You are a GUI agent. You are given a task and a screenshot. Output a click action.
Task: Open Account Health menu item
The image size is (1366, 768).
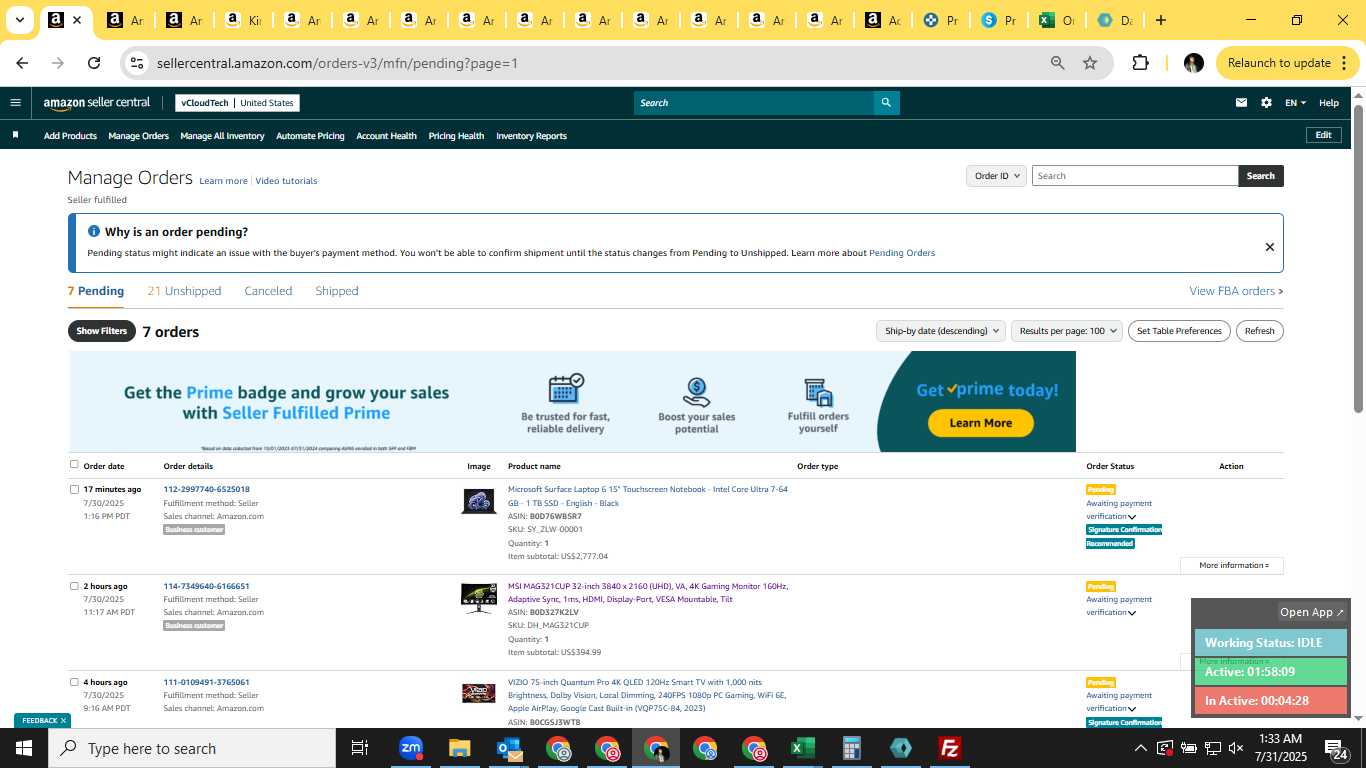386,136
